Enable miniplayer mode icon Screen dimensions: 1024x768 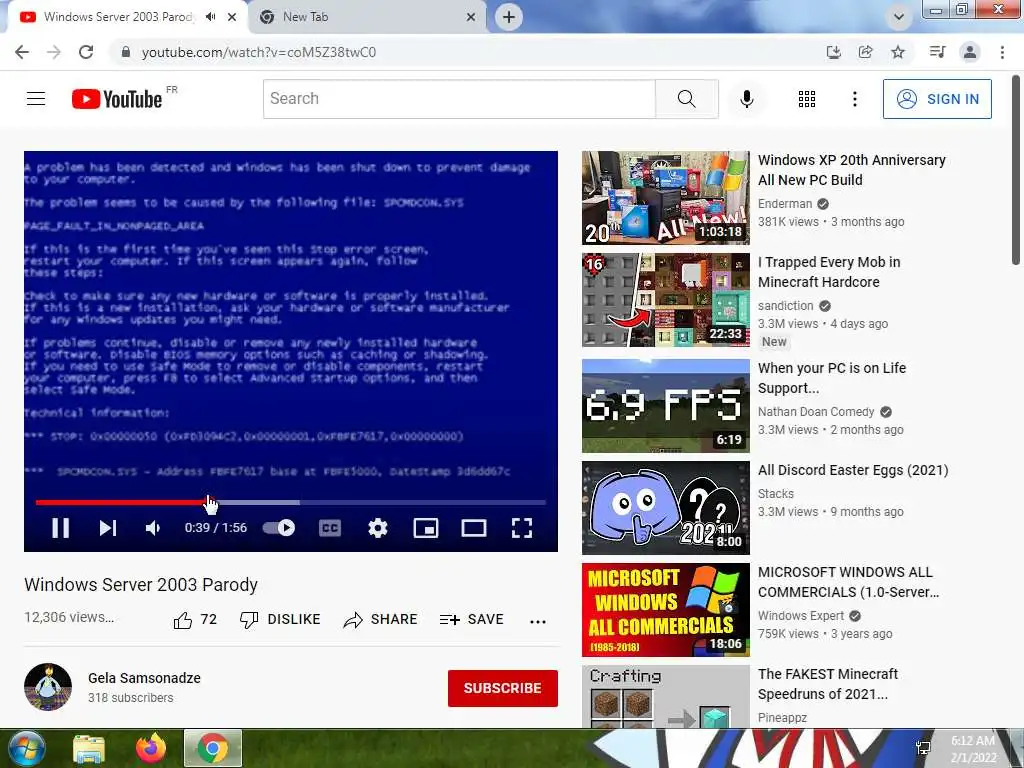click(426, 528)
